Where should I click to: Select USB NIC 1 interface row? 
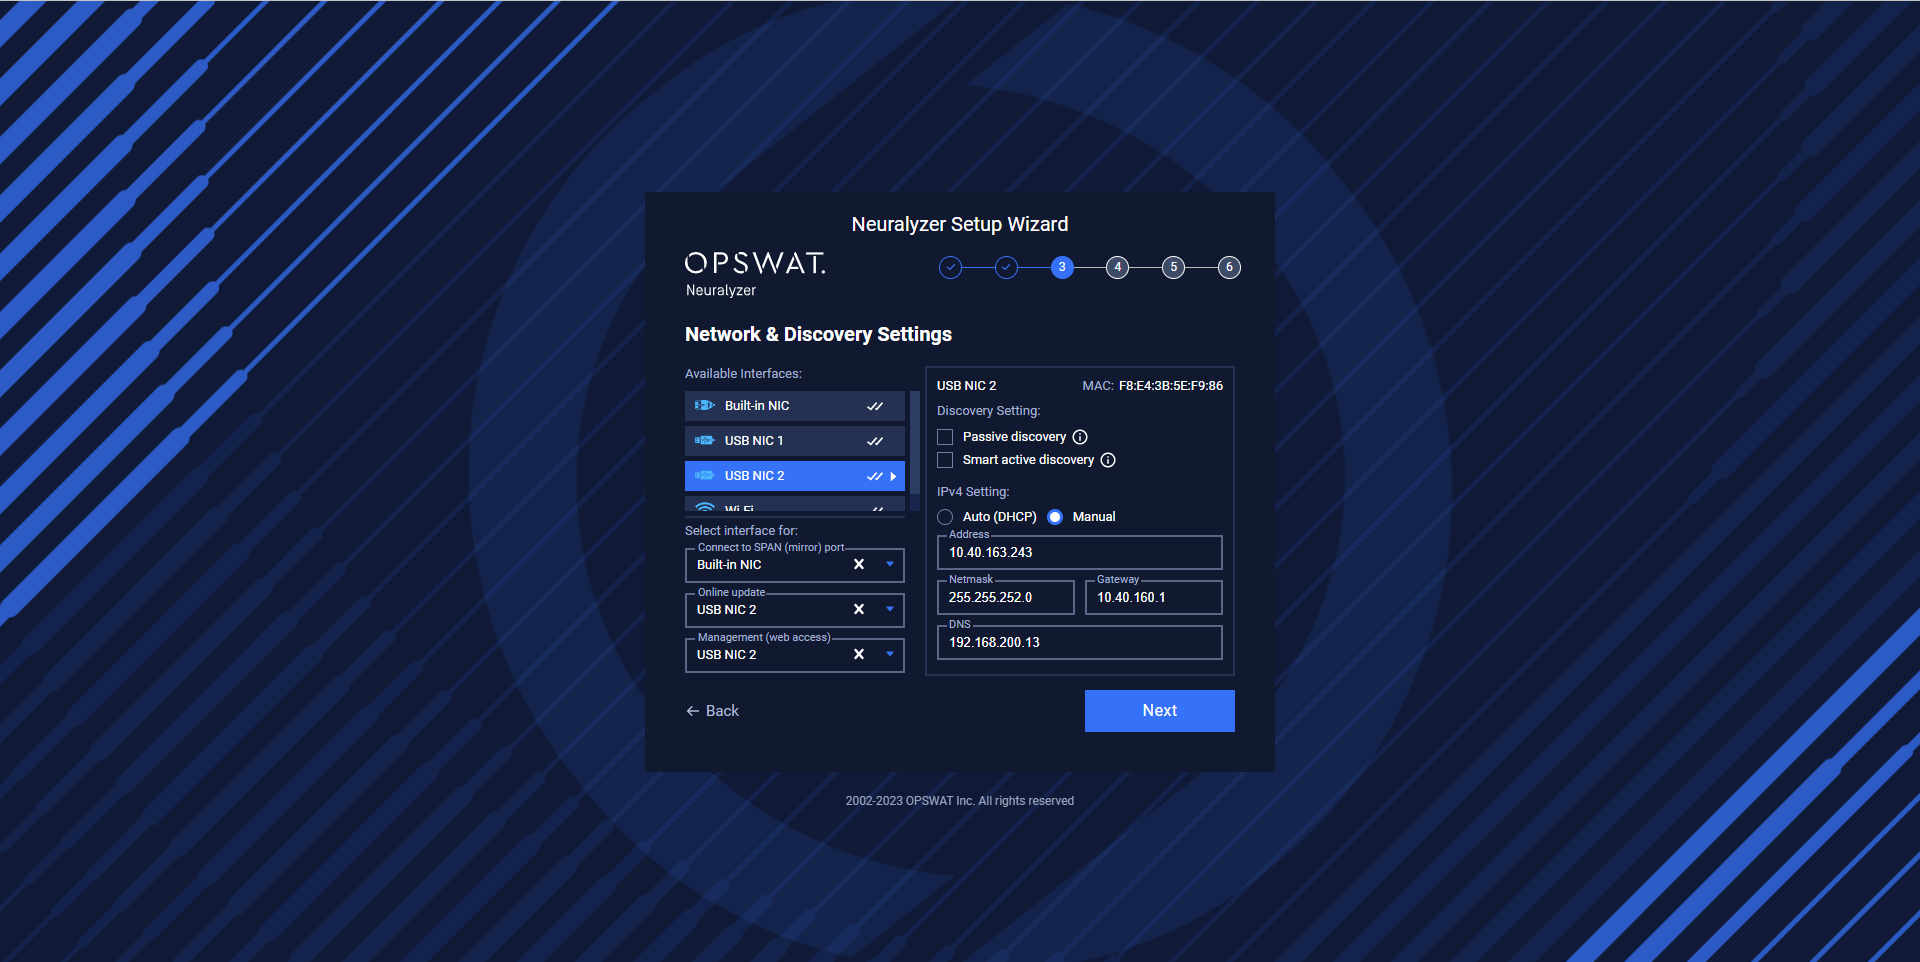[x=795, y=441]
